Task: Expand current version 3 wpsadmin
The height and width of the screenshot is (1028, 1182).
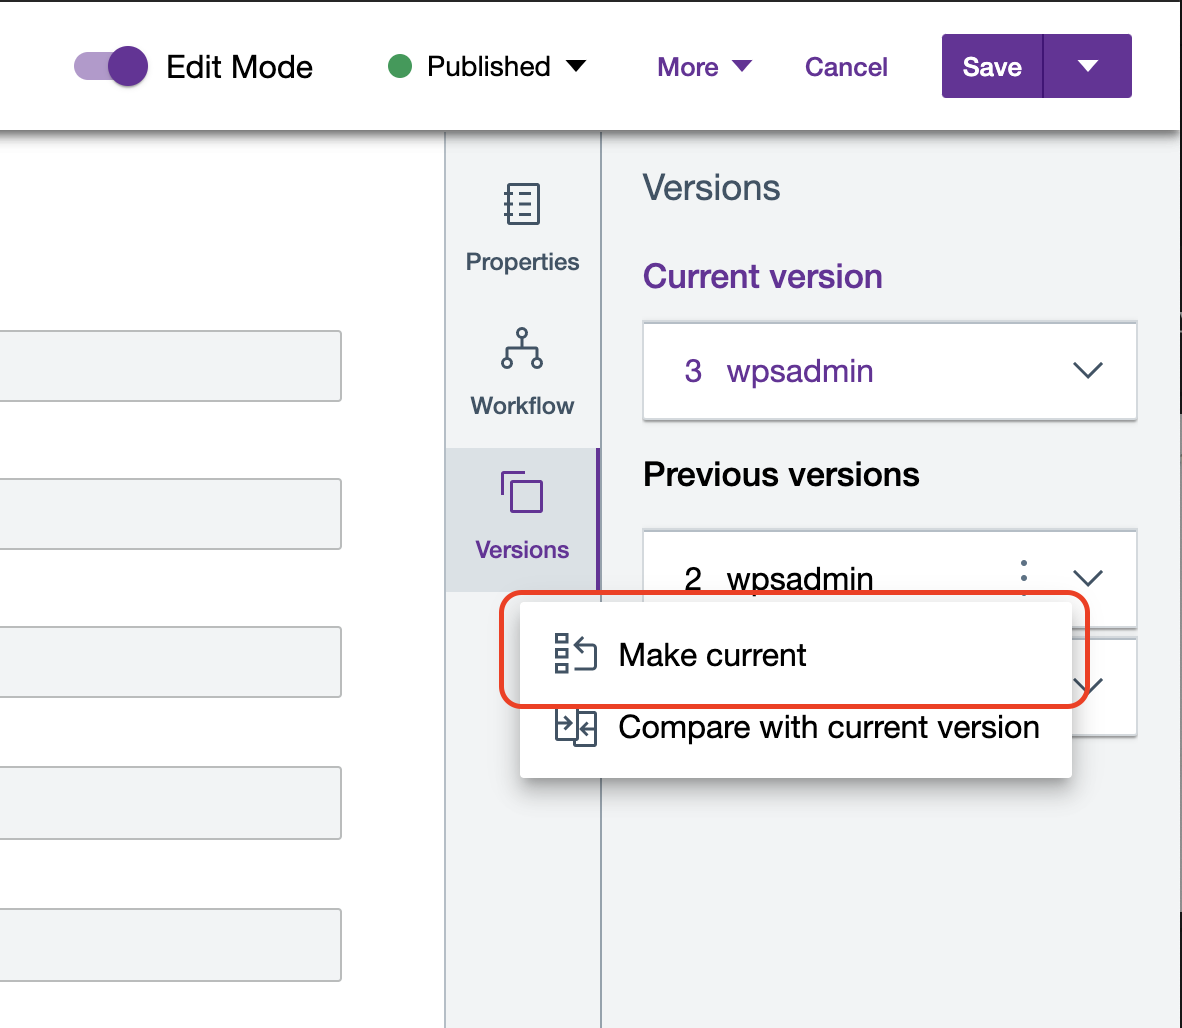Action: (x=1087, y=371)
